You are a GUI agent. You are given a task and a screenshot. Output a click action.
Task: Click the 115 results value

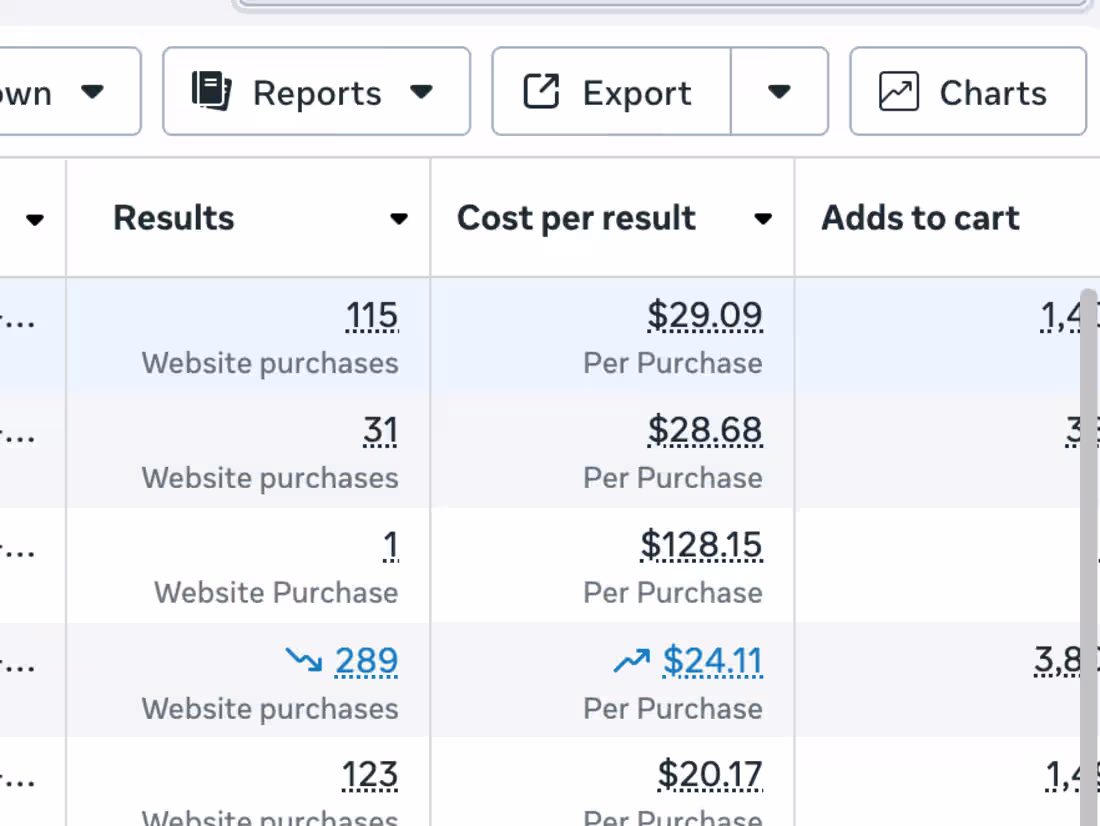click(x=372, y=317)
